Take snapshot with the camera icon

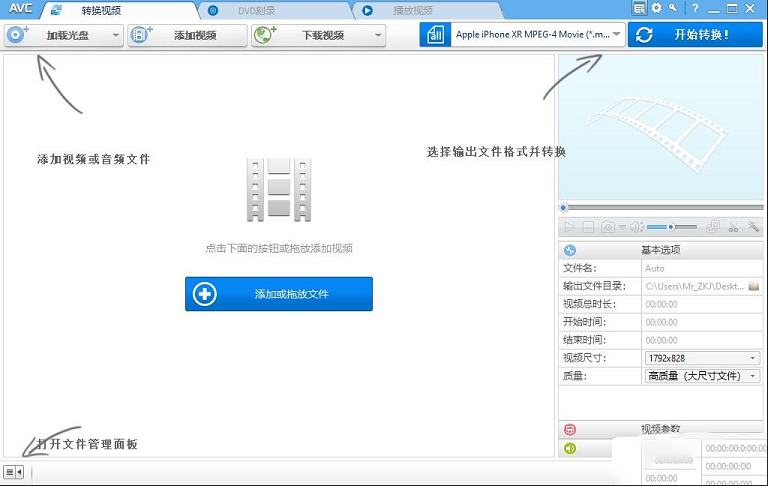608,227
